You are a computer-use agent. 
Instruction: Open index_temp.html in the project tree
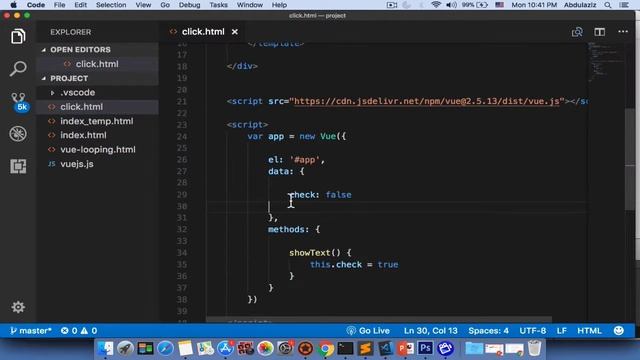(x=97, y=121)
